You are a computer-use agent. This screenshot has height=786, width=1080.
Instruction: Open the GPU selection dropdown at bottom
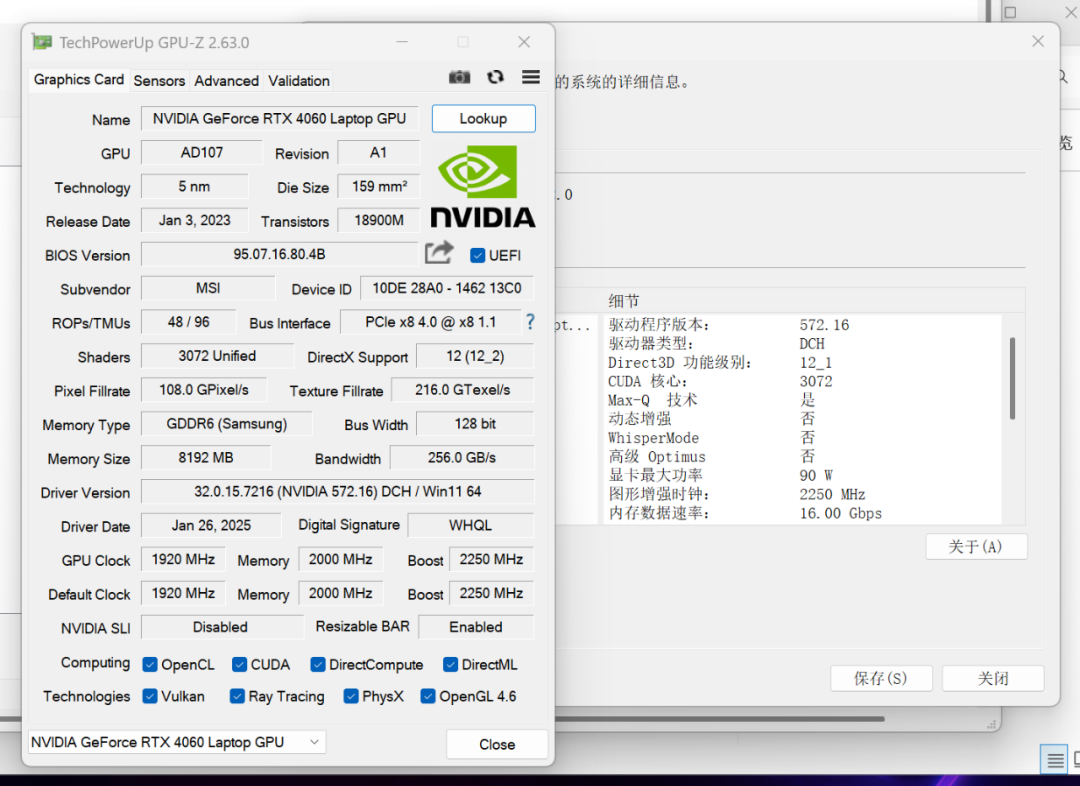pyautogui.click(x=177, y=742)
